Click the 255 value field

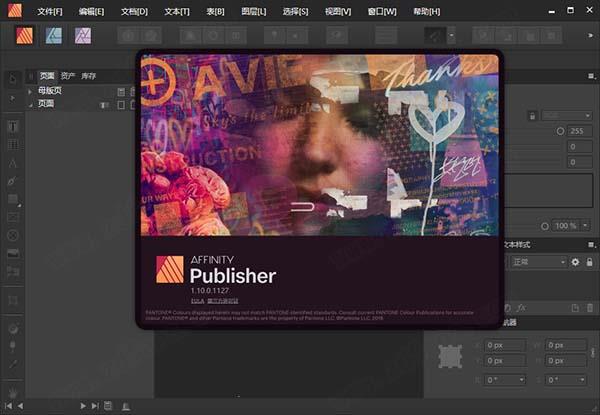pos(580,131)
